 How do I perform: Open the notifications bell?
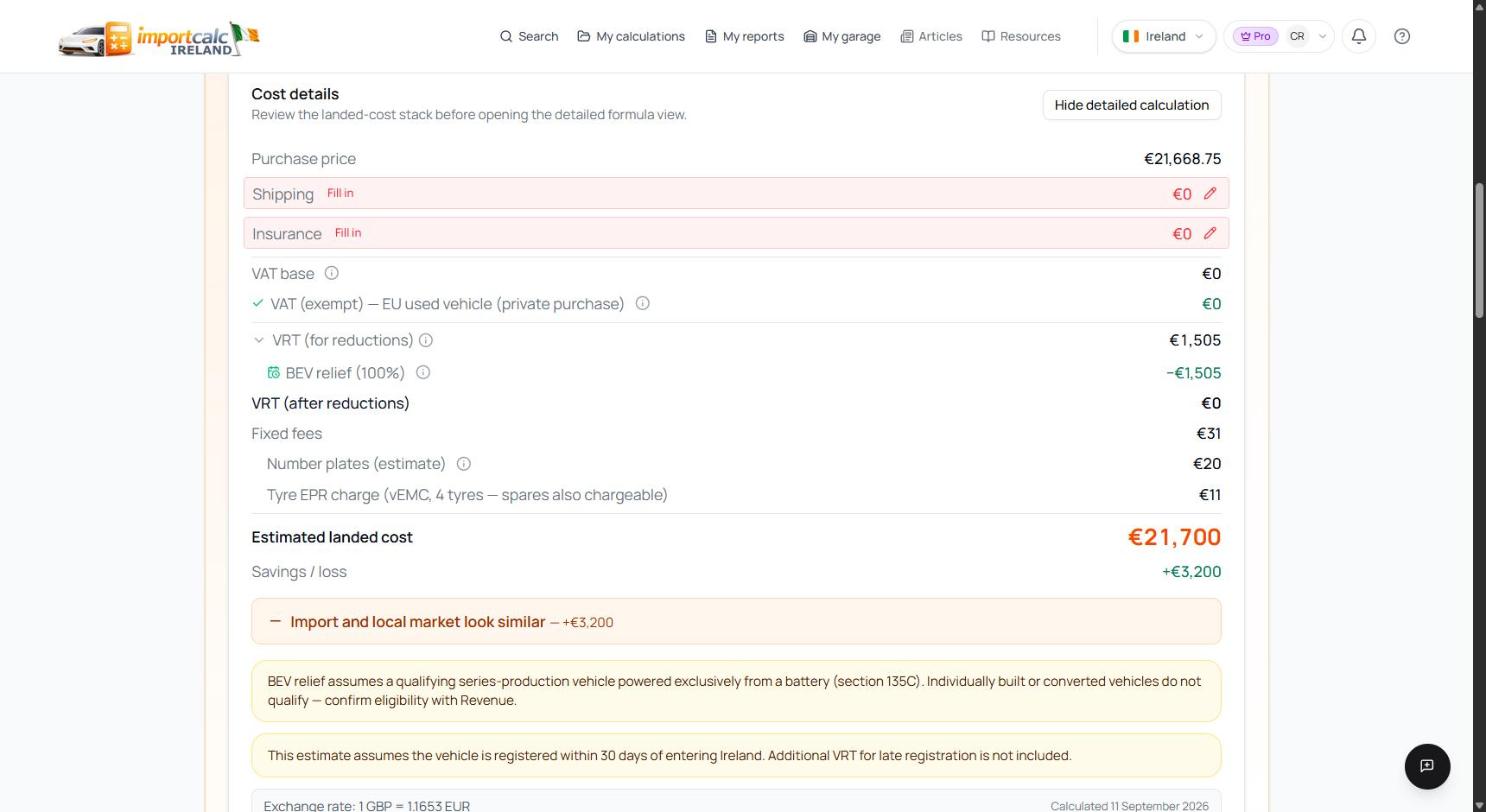(x=1359, y=36)
